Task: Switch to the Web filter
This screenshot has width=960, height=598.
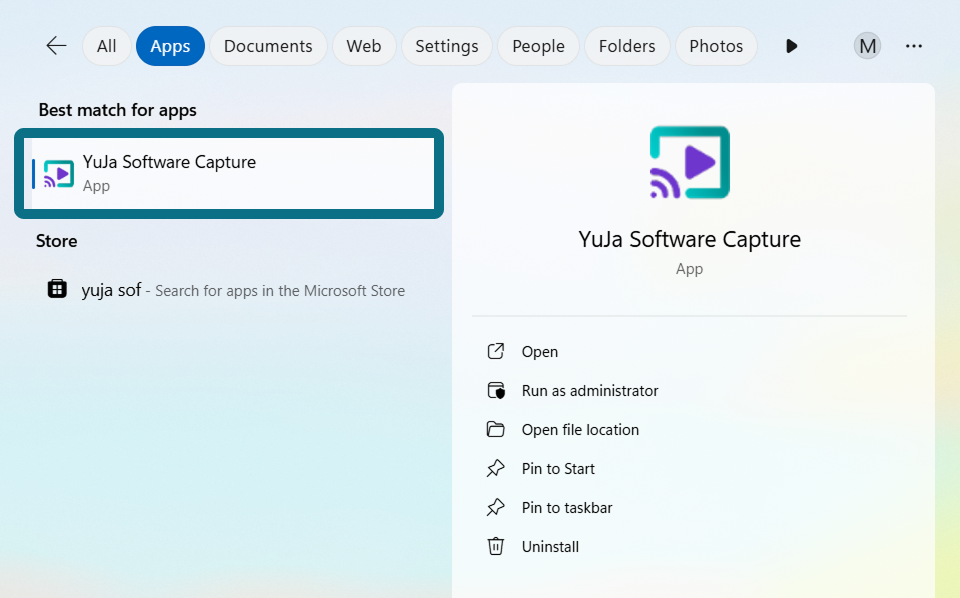Action: 364,46
